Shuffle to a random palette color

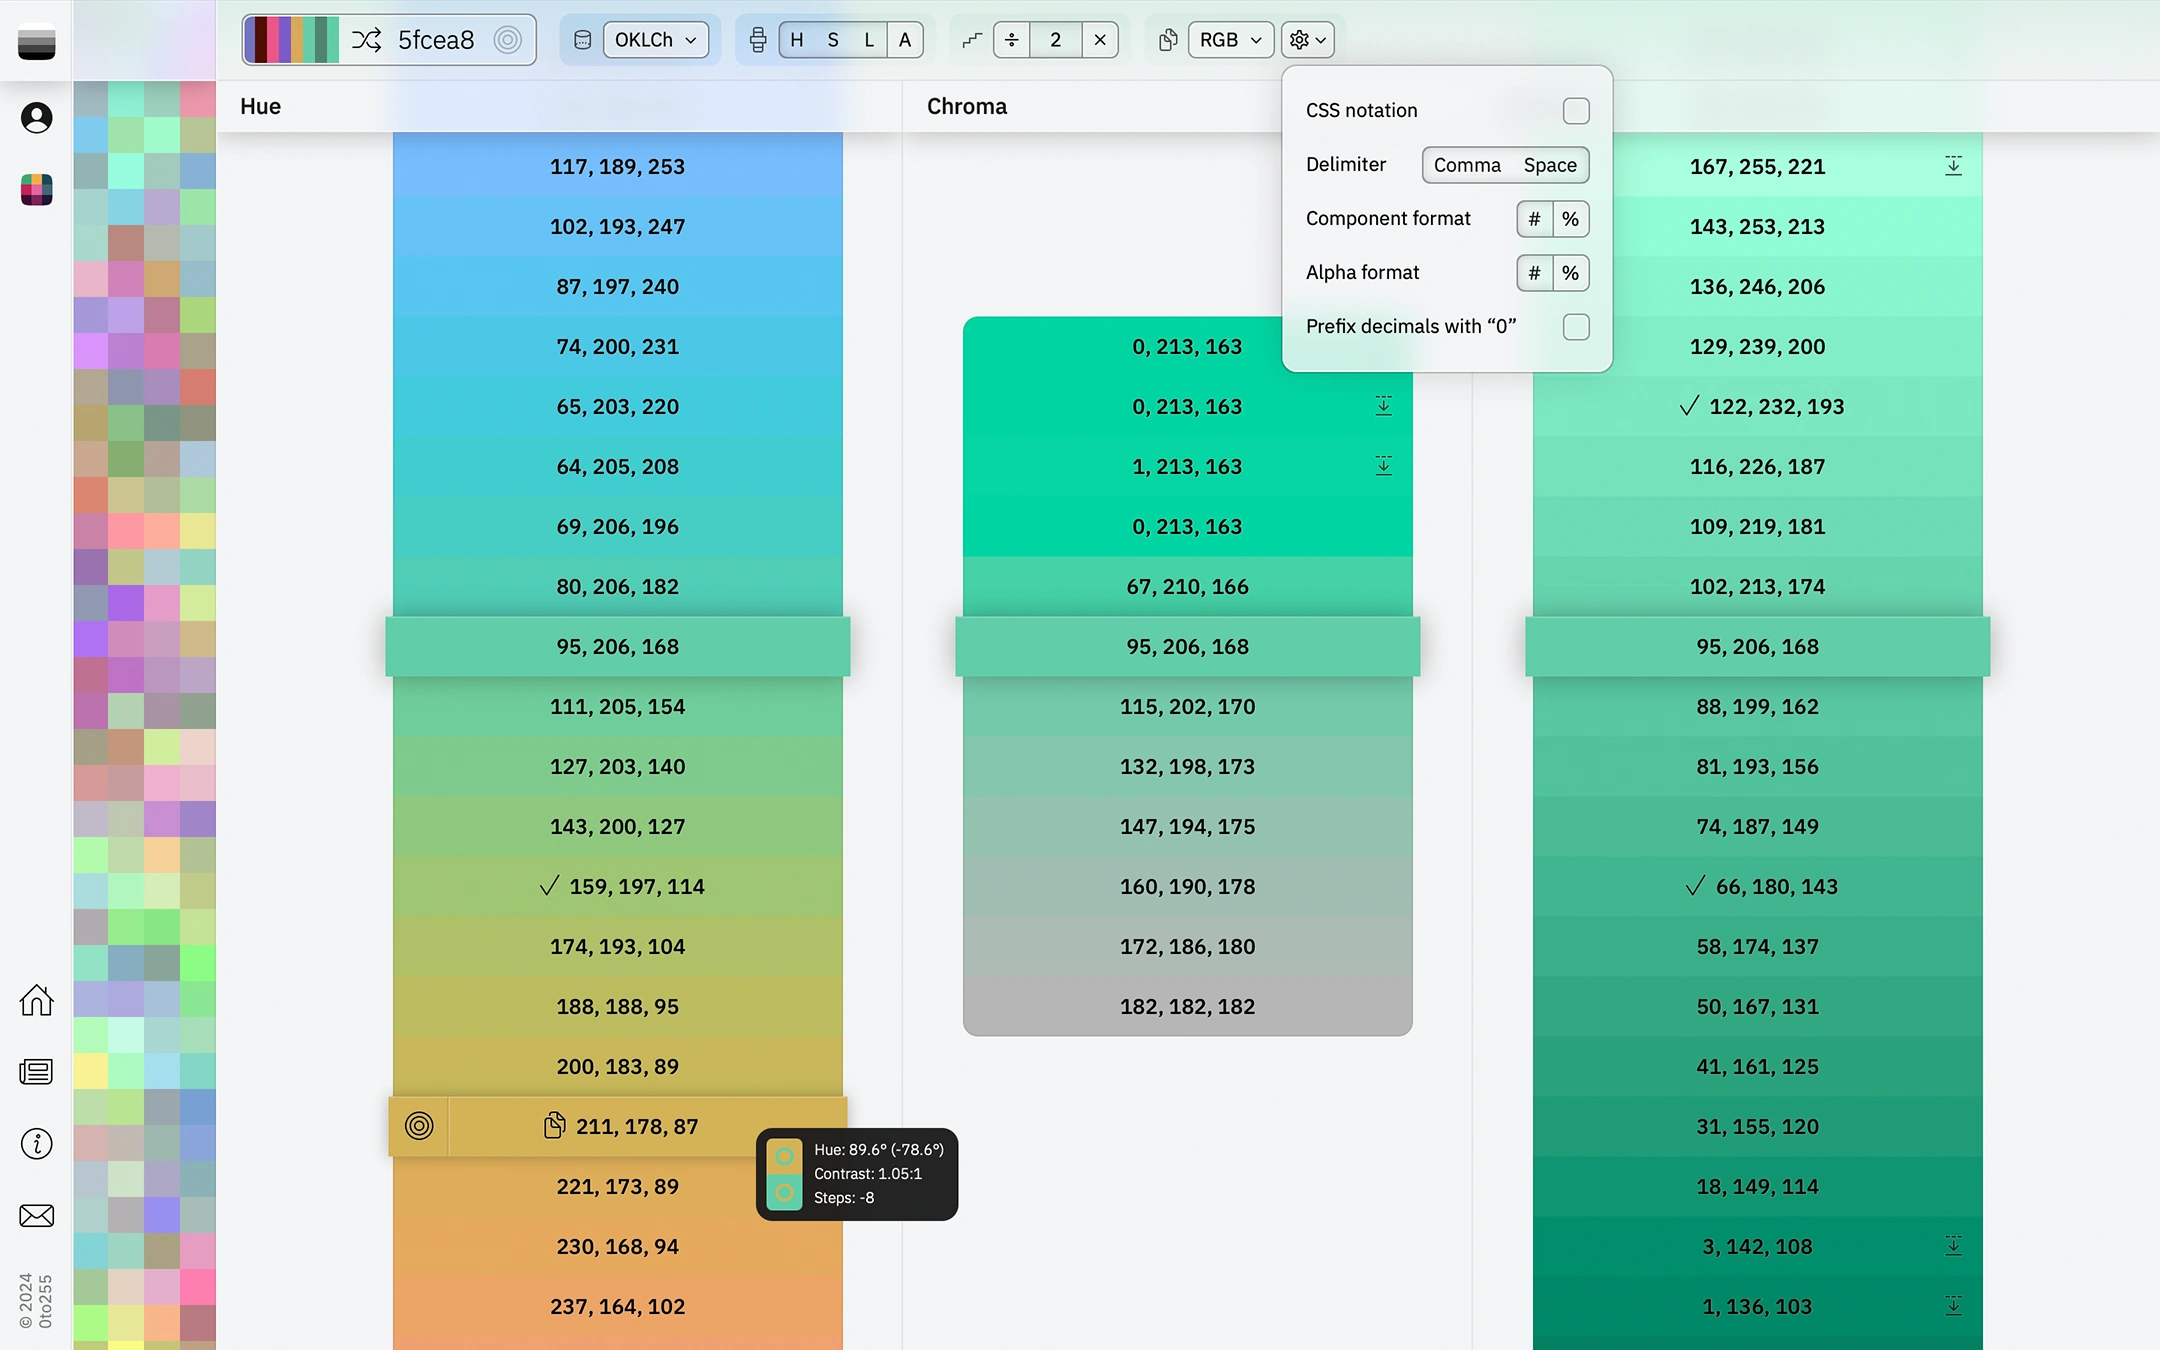[x=368, y=40]
